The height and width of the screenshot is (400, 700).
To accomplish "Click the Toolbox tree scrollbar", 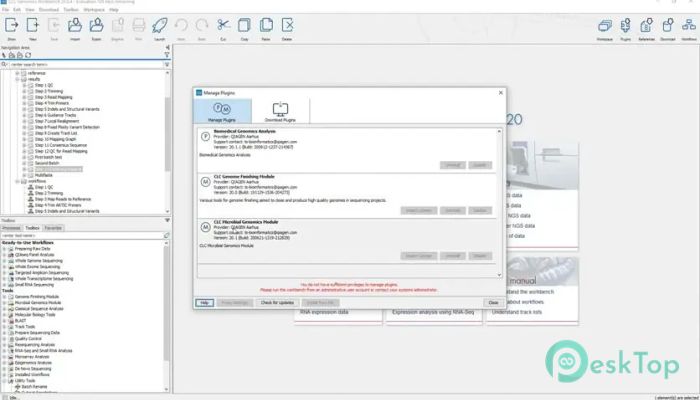I will [167, 317].
